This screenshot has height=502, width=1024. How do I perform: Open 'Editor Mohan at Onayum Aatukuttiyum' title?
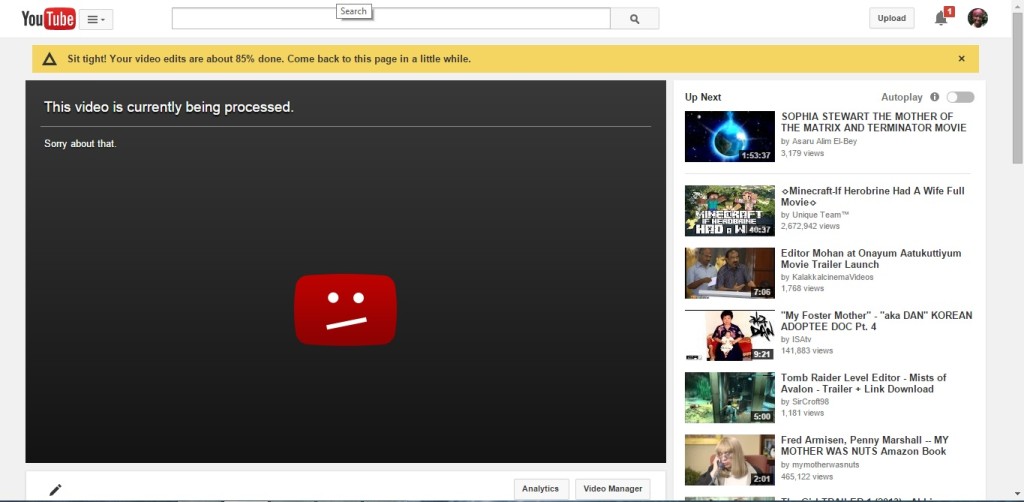pyautogui.click(x=871, y=259)
